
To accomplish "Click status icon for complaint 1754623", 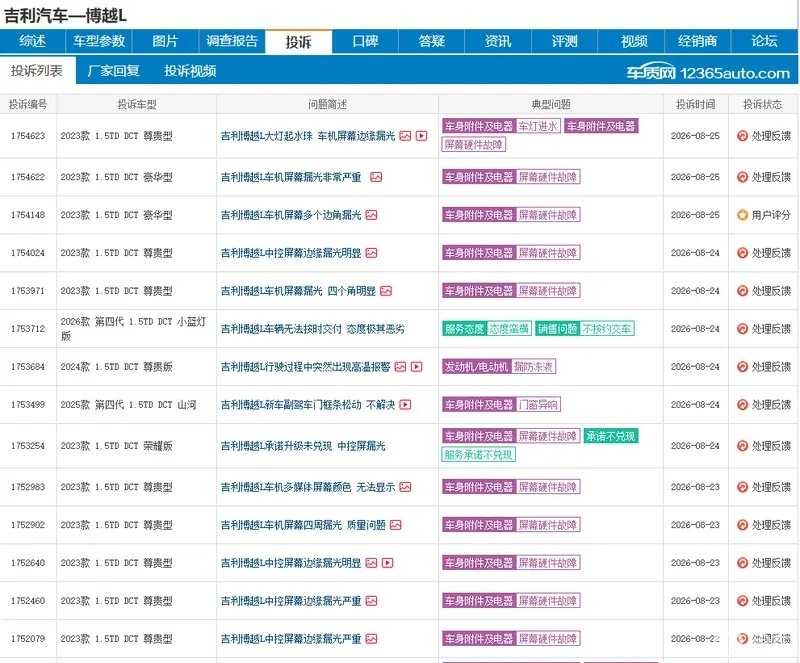I will click(742, 136).
